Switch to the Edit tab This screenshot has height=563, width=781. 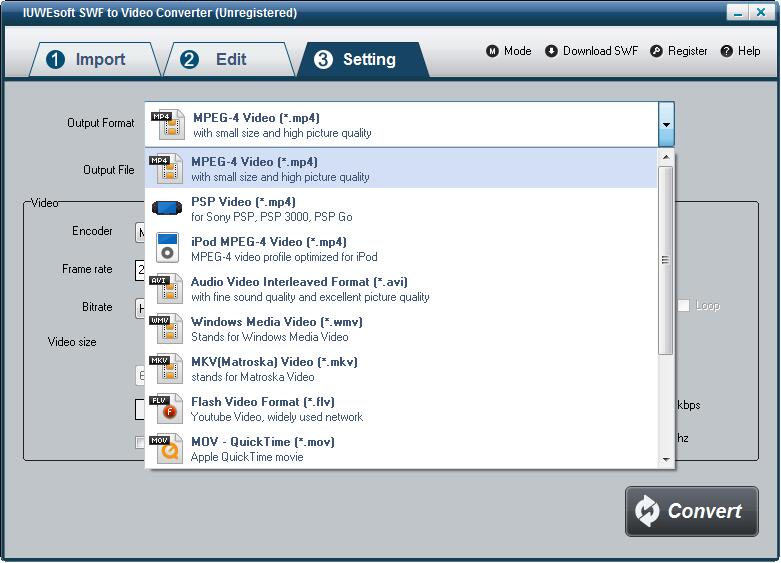[x=229, y=59]
